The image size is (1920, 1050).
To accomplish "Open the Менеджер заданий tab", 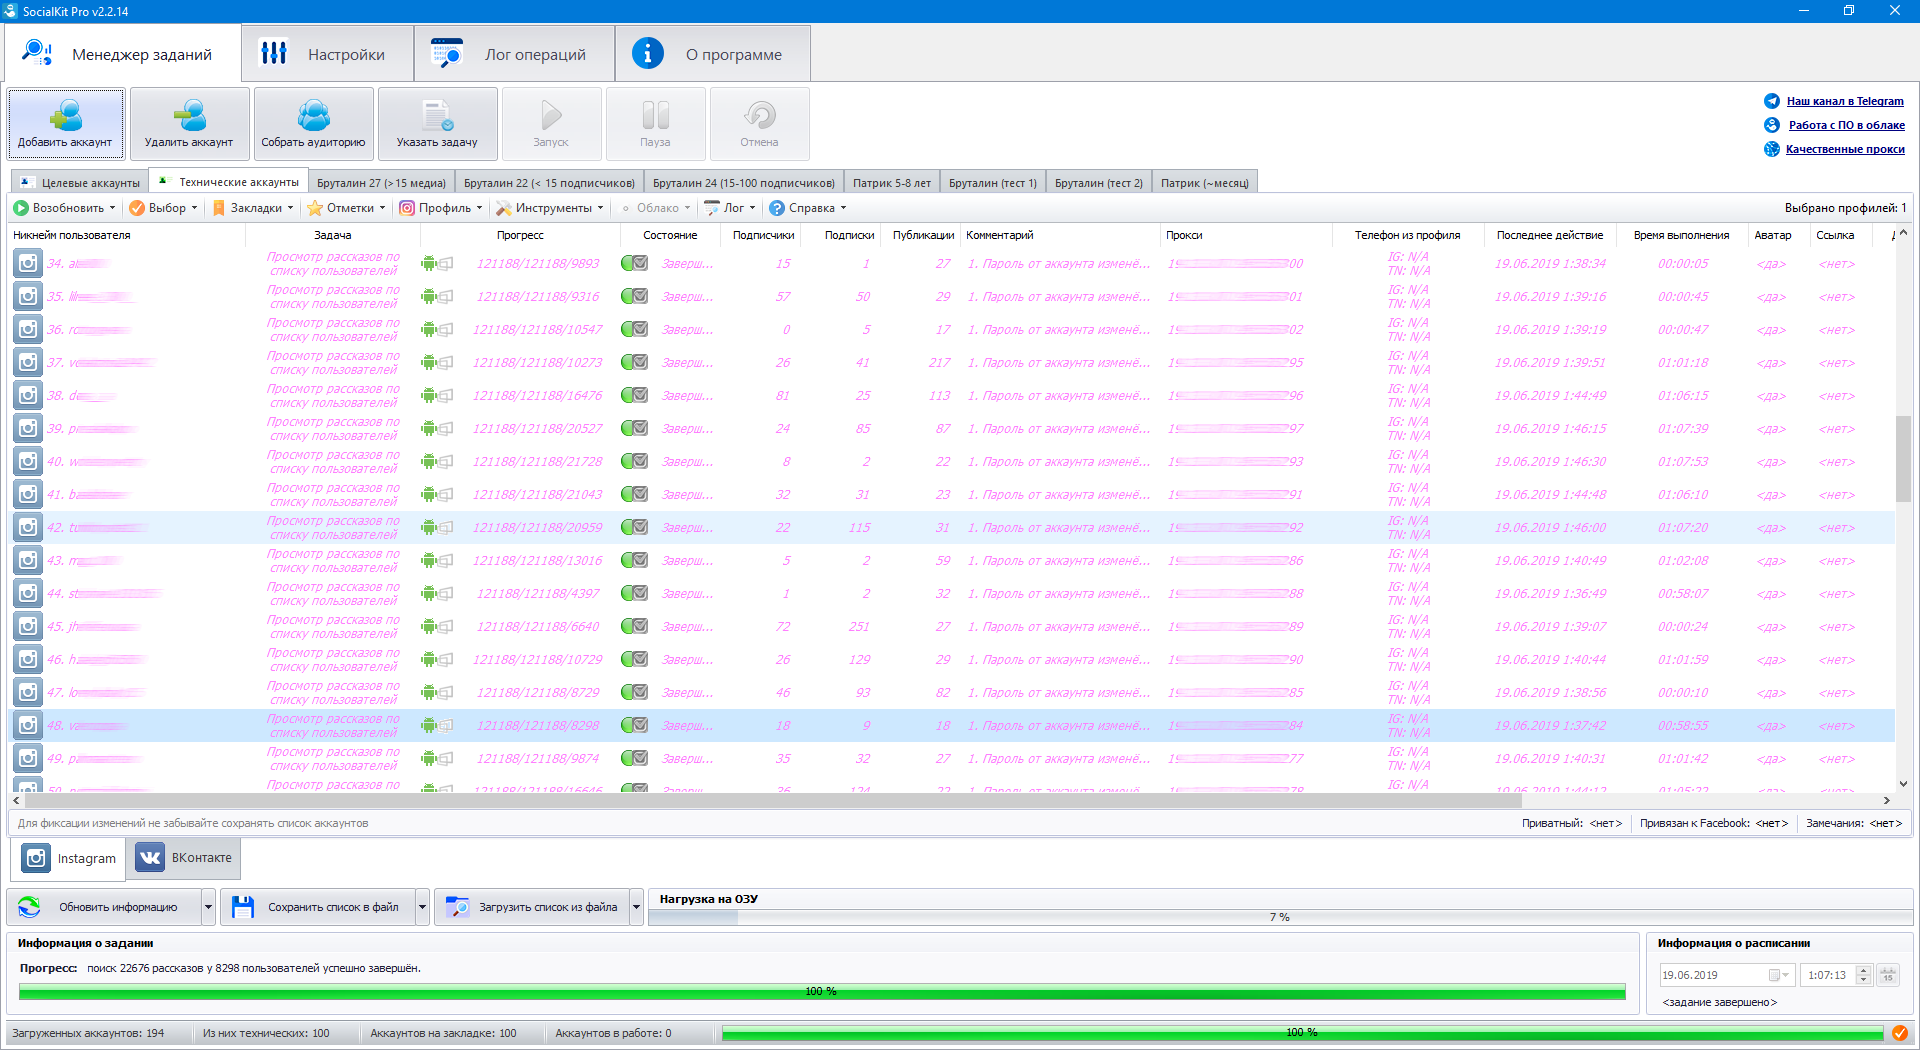I will tap(122, 54).
